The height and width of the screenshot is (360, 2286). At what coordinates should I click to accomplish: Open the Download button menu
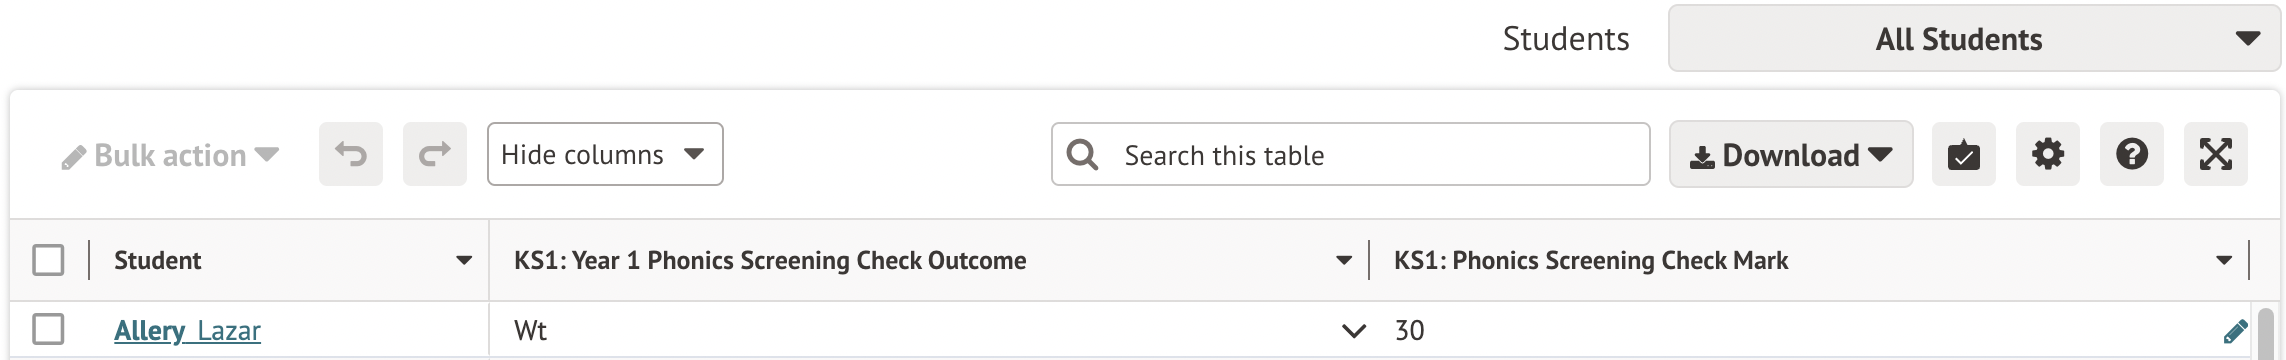(x=1791, y=154)
